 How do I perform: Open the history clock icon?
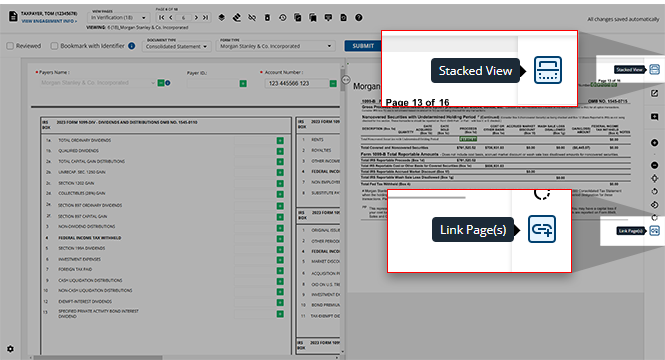(282, 17)
